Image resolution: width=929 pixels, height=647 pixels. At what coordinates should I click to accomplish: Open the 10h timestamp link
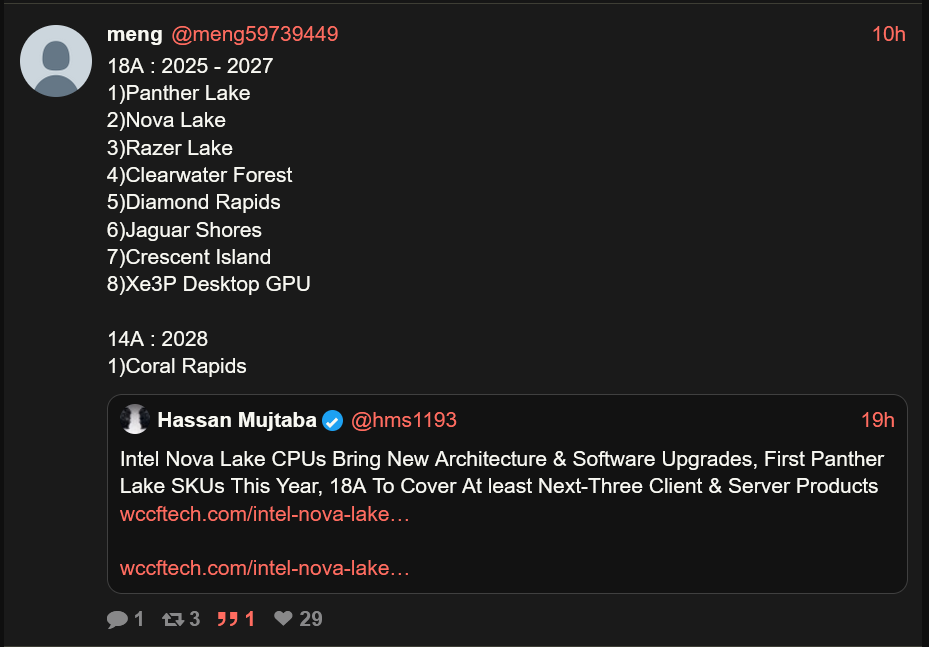click(888, 34)
